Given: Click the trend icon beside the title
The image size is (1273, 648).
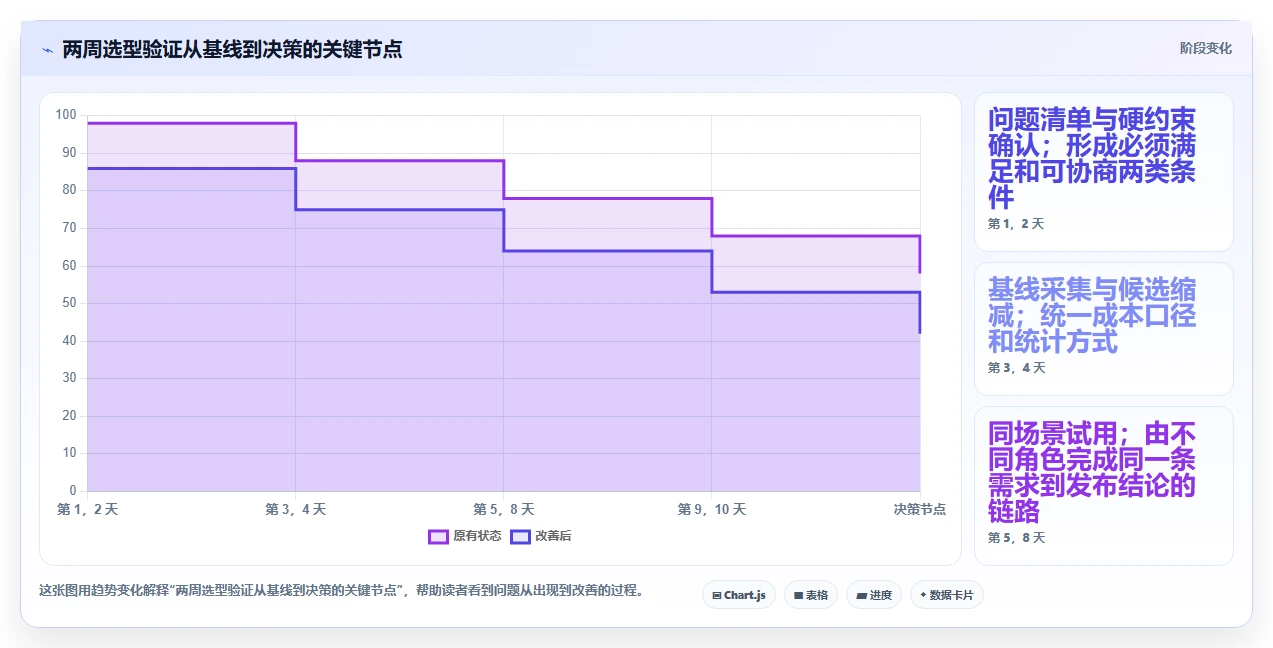Looking at the screenshot, I should [x=47, y=49].
